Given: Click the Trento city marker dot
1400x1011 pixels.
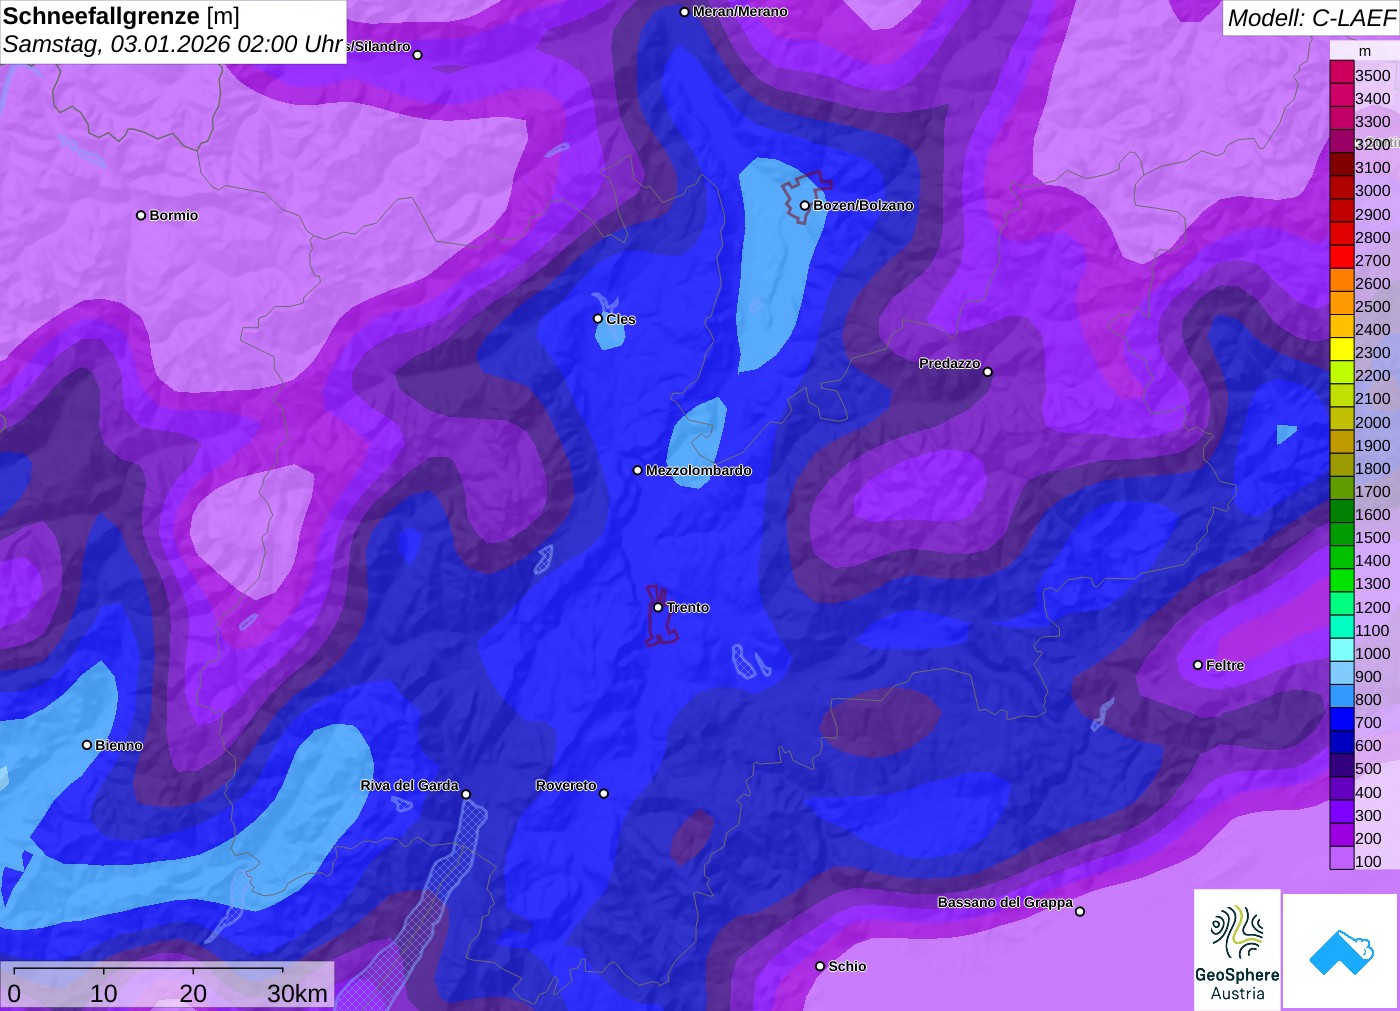Looking at the screenshot, I should (x=658, y=608).
